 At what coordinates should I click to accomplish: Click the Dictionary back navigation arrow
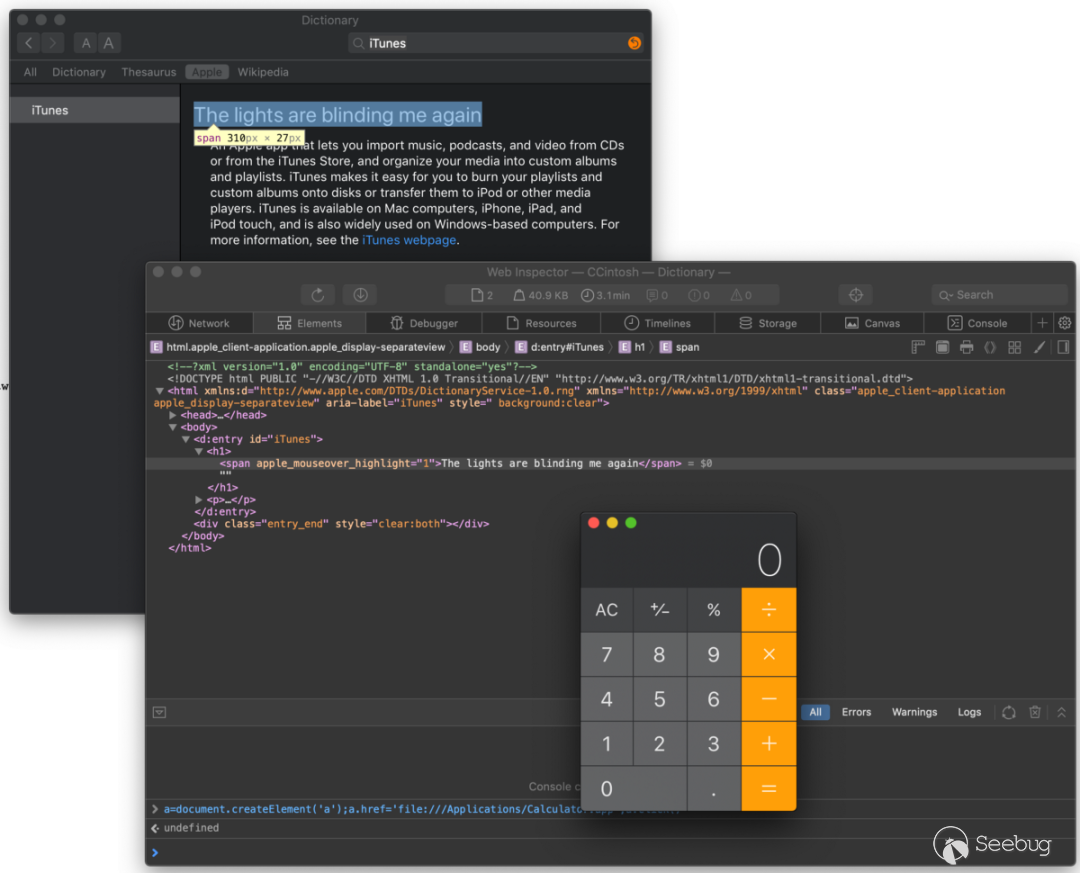[x=29, y=43]
